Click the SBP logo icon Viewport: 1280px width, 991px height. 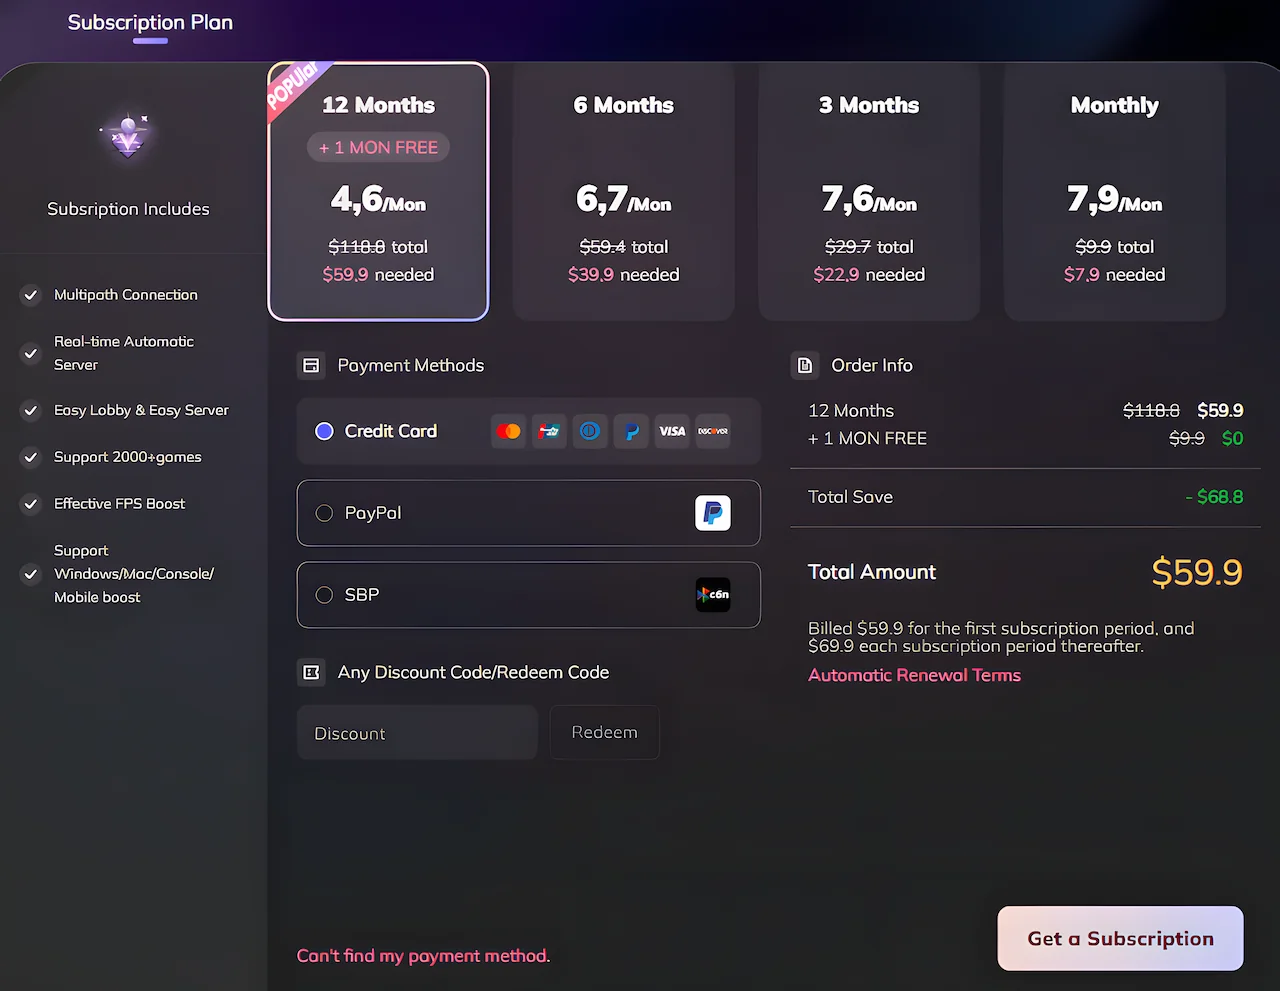pos(713,595)
